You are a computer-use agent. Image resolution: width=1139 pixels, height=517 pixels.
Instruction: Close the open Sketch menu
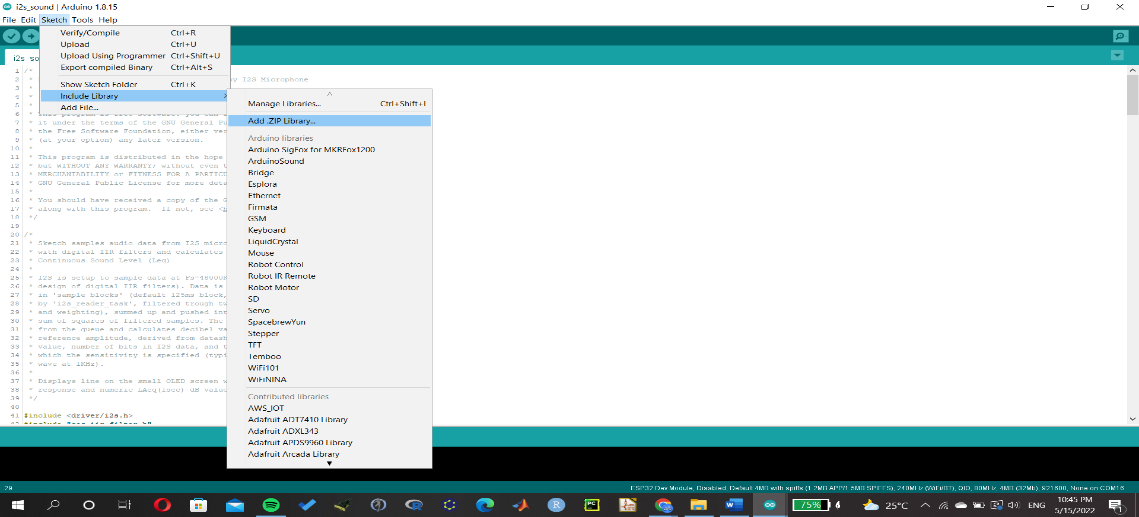coord(54,20)
